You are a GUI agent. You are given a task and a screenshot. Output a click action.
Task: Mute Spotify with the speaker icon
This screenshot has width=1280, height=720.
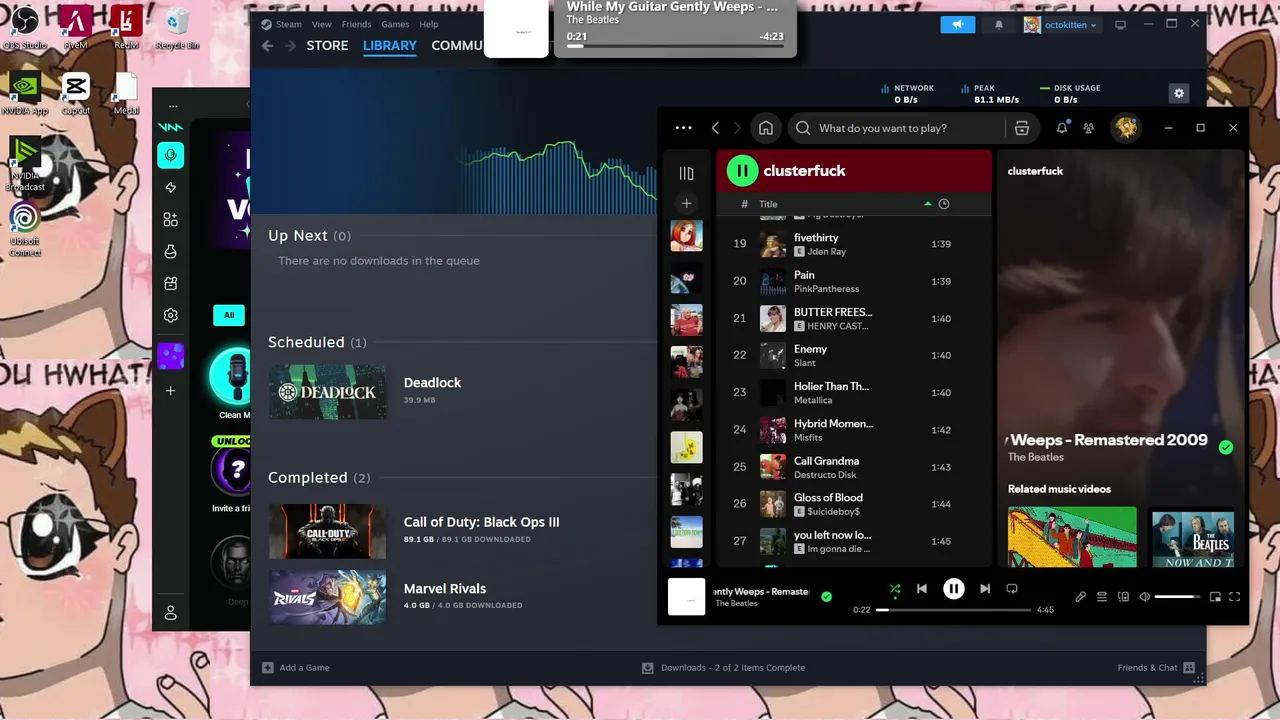click(x=1145, y=597)
